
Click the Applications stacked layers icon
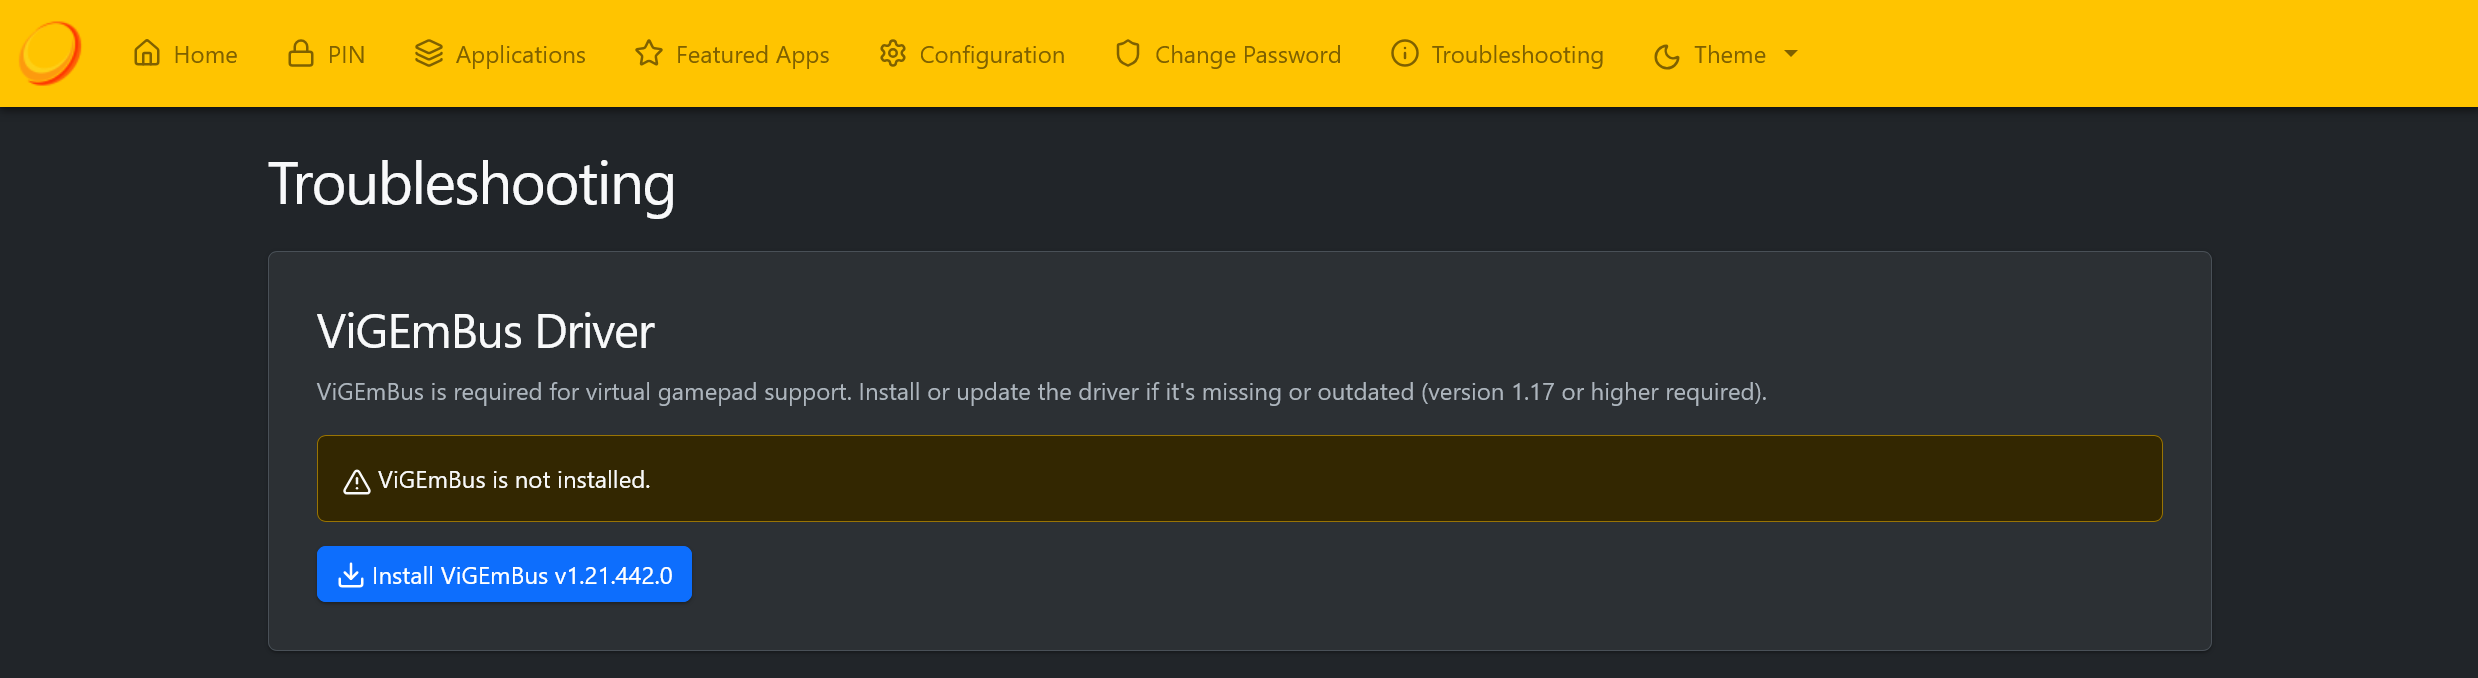[429, 53]
